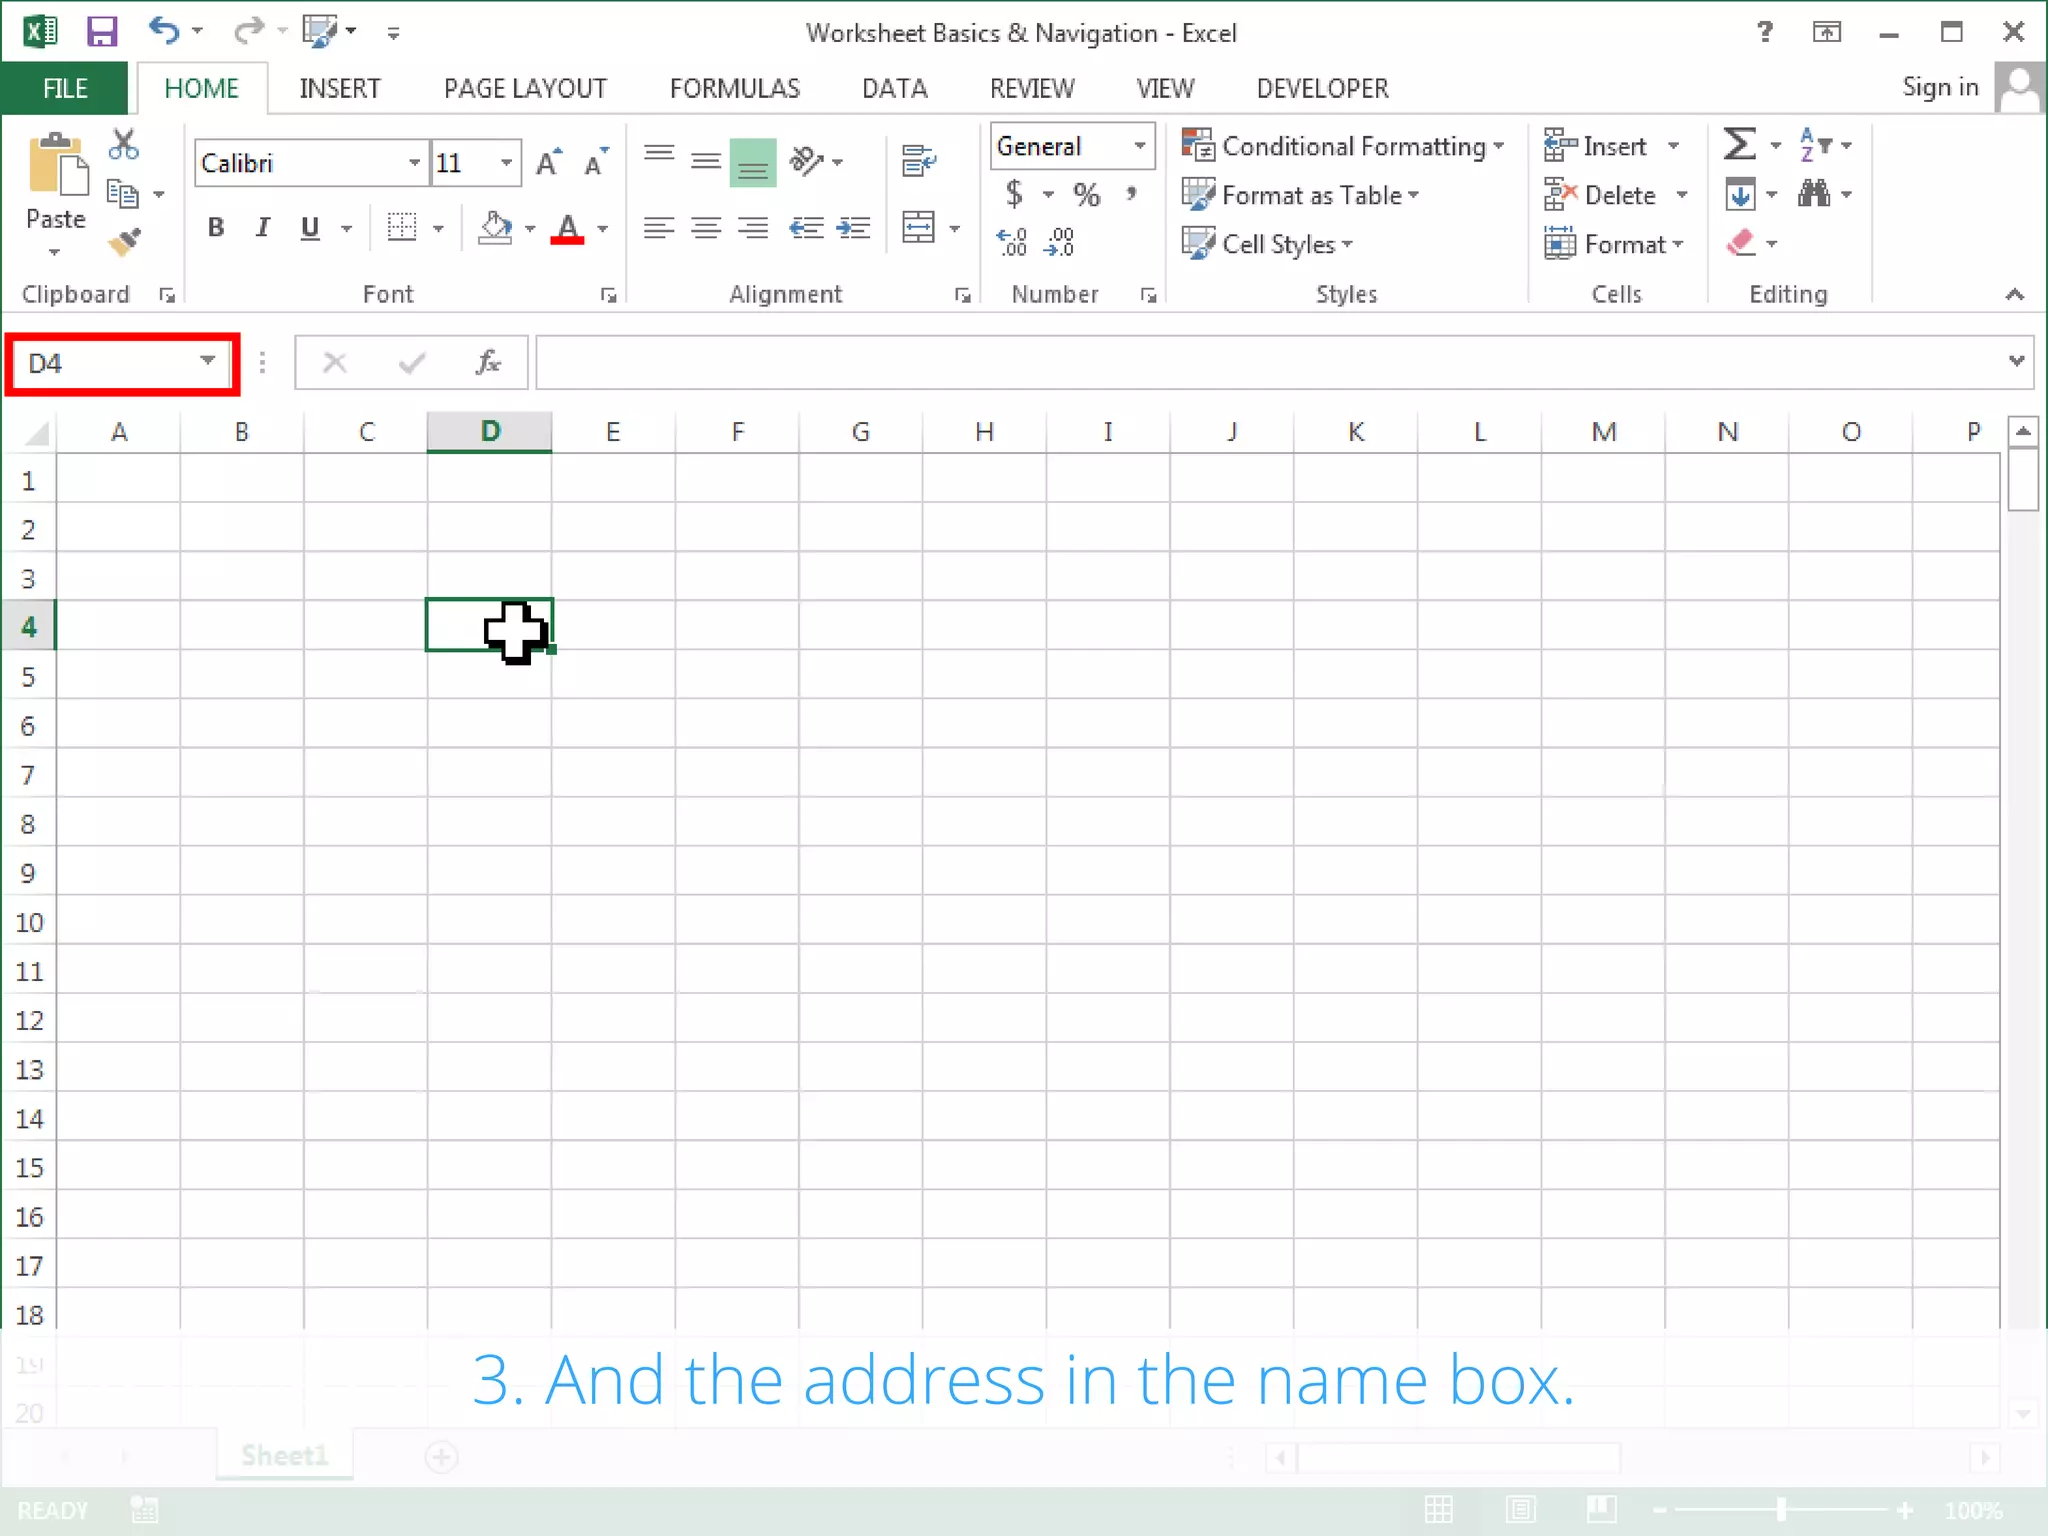Open the font size dropdown
Image resolution: width=2048 pixels, height=1536 pixels.
(507, 163)
